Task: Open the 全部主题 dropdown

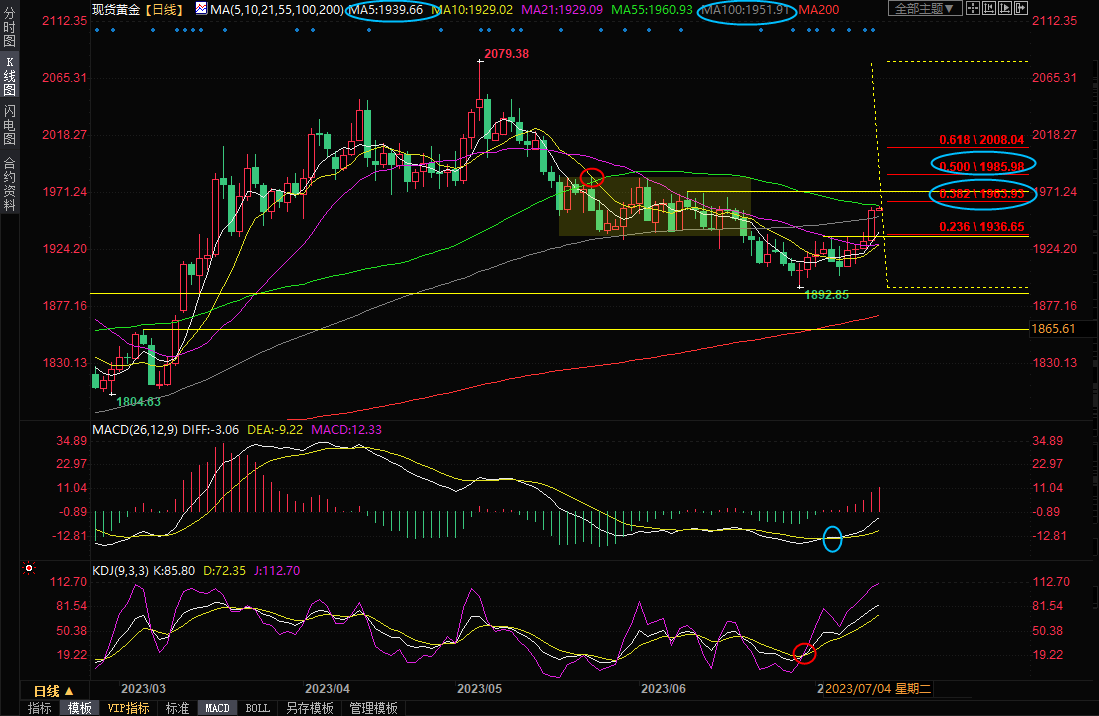Action: click(925, 9)
